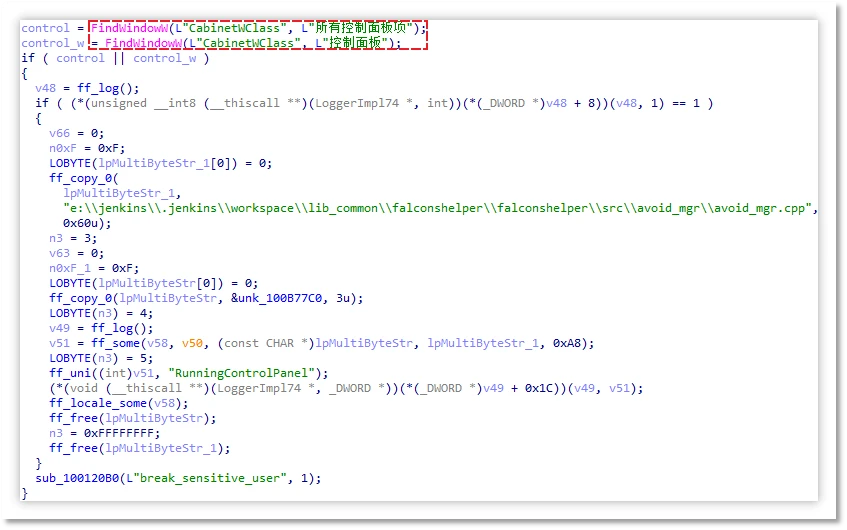The height and width of the screenshot is (530, 847).
Task: Click the 'LOBYTE(n3) = 5;' line
Action: tap(101, 358)
